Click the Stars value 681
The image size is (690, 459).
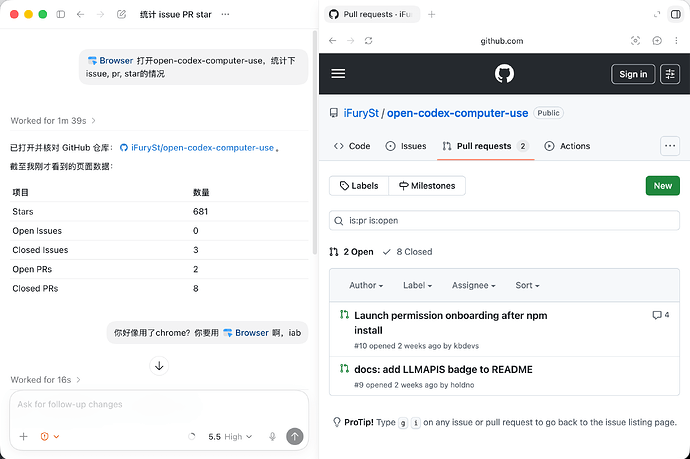tap(200, 212)
